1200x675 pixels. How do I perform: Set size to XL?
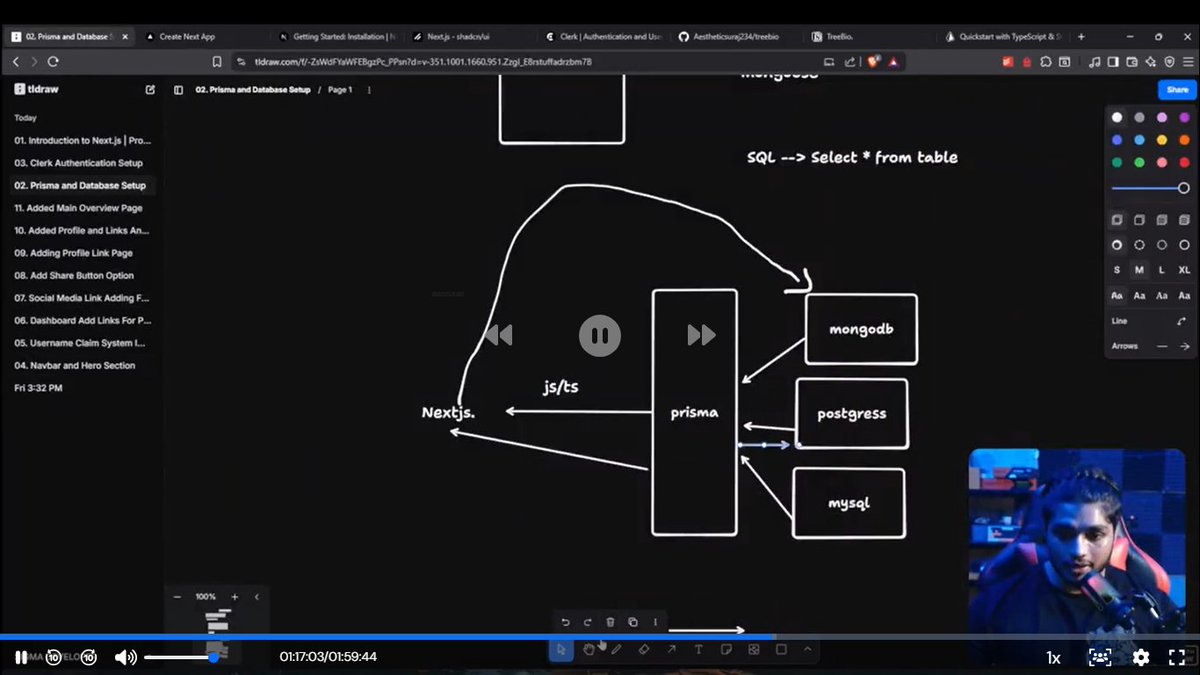click(x=1184, y=270)
